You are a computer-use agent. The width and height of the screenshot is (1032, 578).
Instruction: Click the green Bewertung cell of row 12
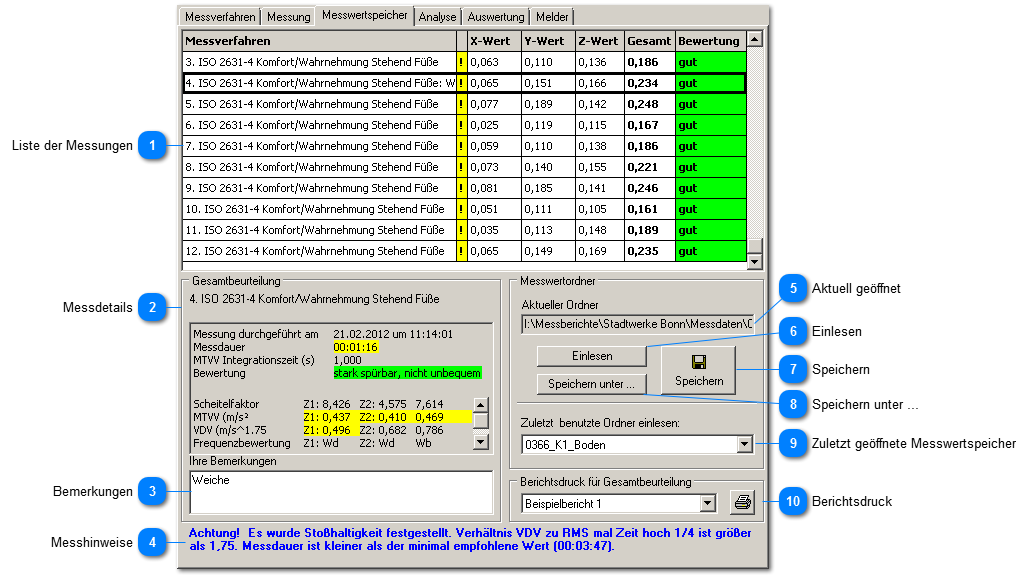[710, 251]
